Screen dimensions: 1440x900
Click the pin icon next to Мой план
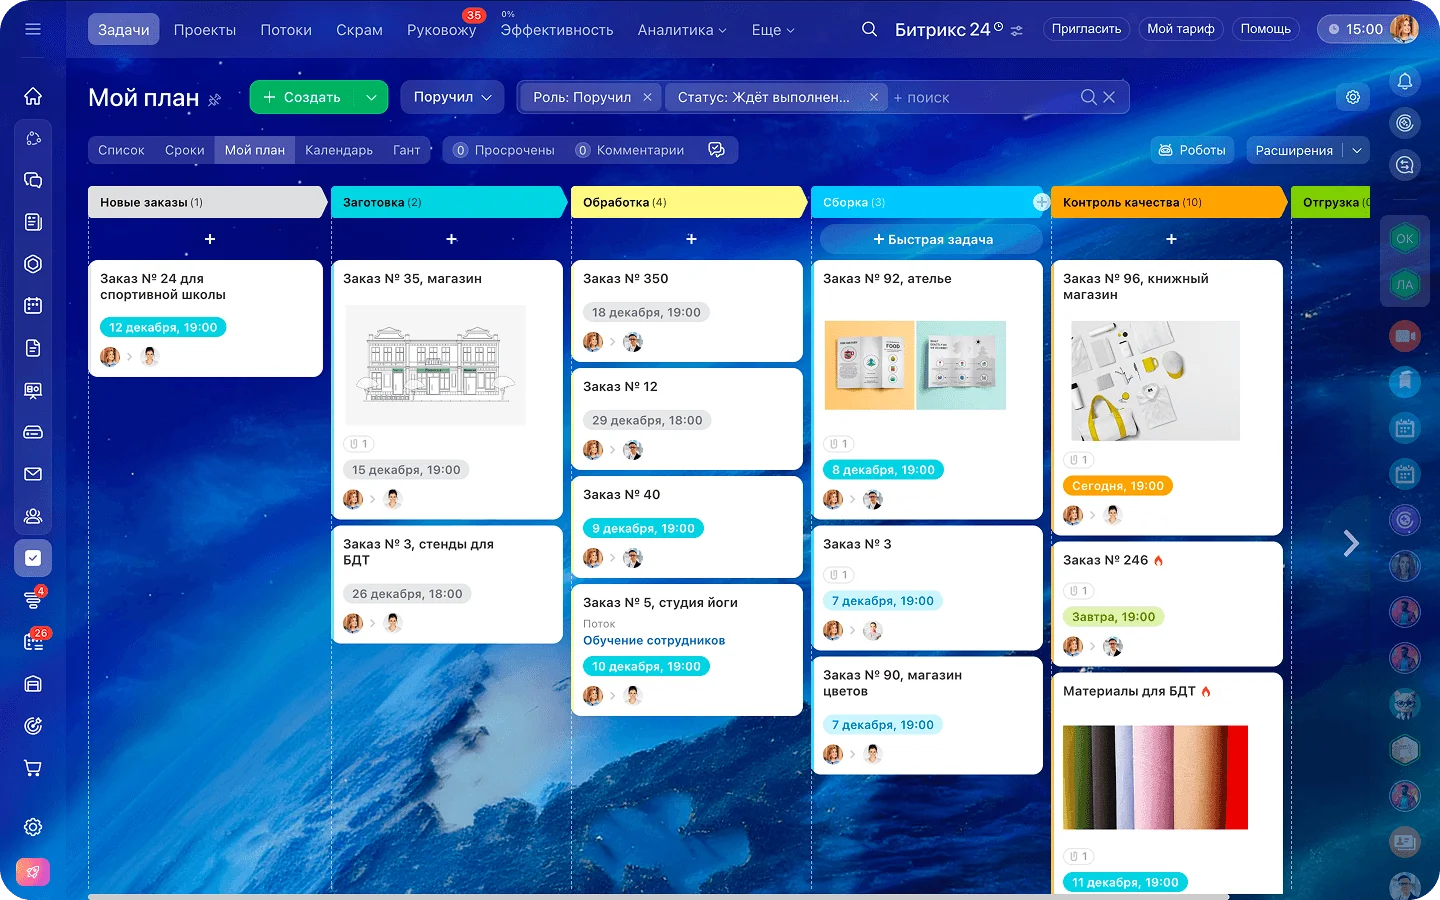click(x=214, y=99)
